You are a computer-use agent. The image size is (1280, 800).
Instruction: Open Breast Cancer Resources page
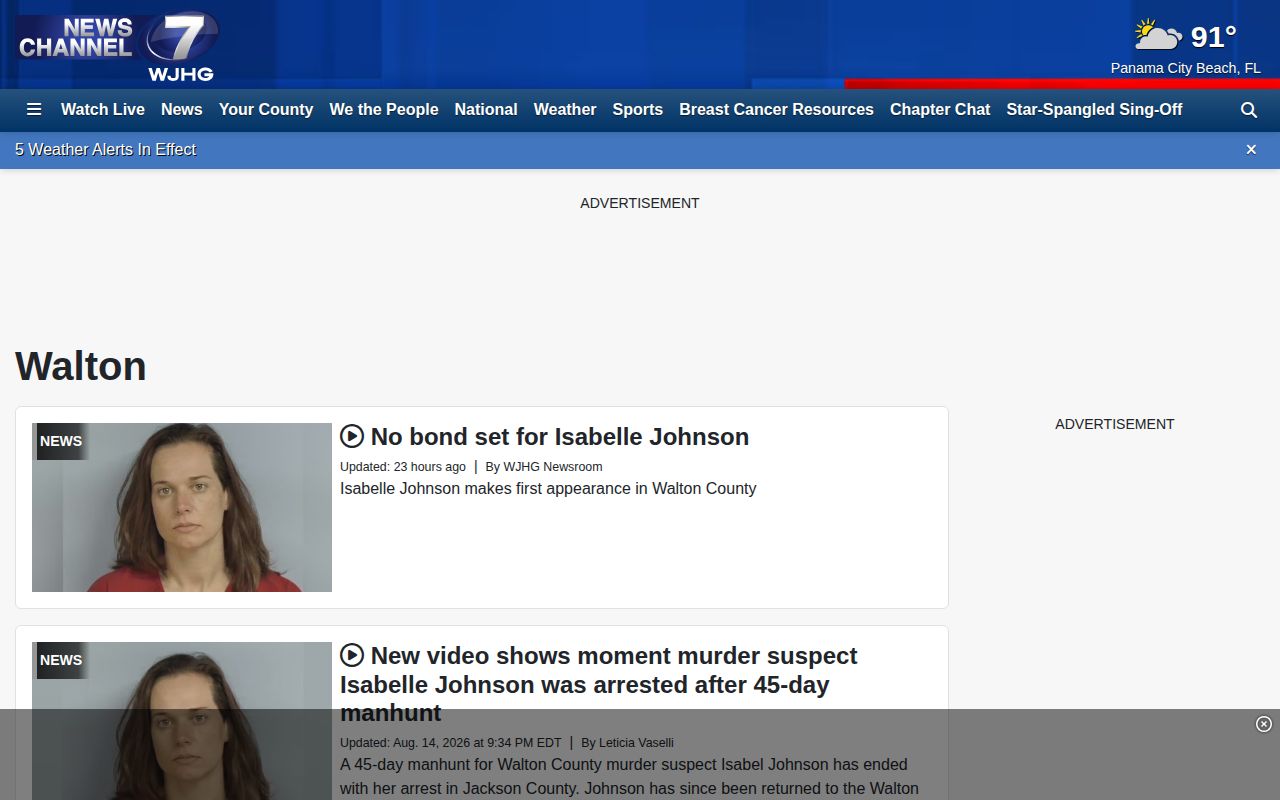point(776,109)
